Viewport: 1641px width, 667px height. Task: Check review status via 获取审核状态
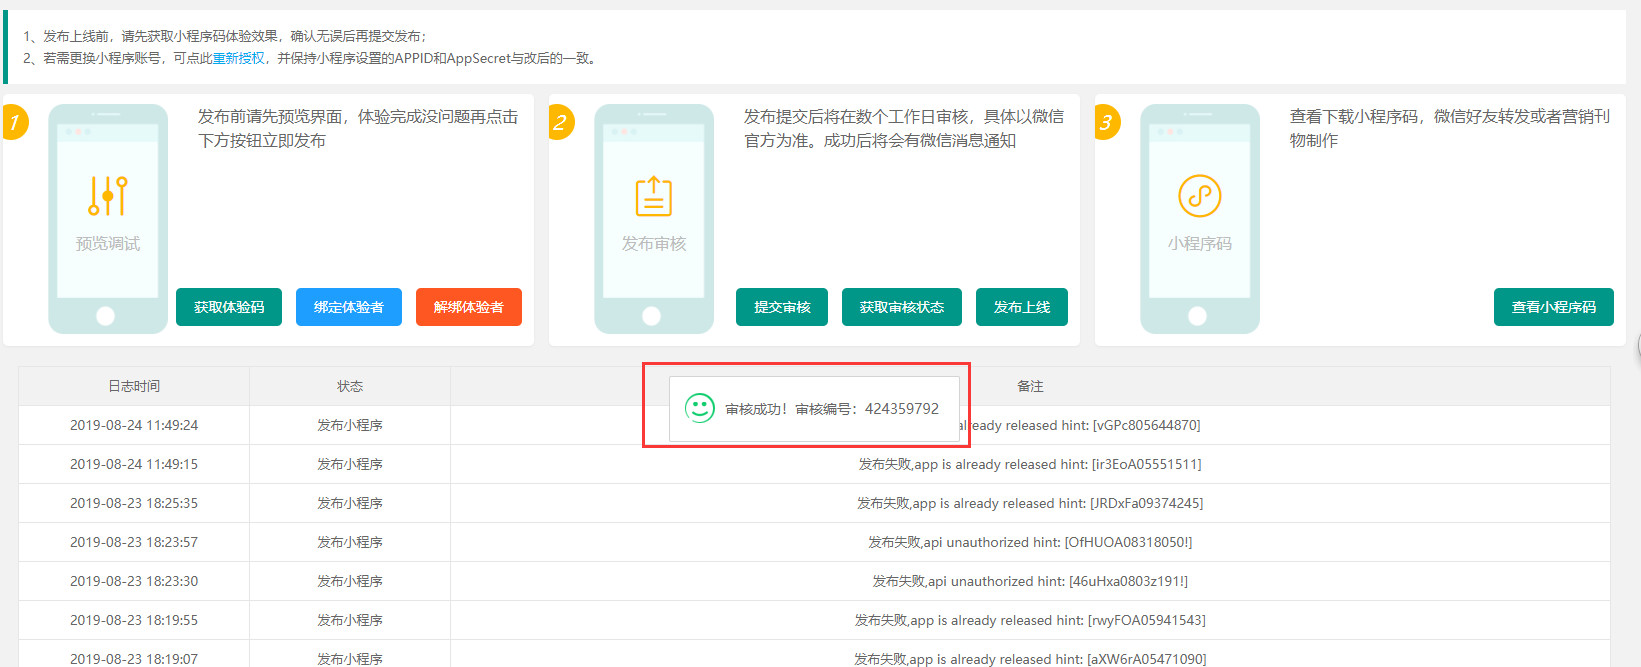pyautogui.click(x=901, y=307)
